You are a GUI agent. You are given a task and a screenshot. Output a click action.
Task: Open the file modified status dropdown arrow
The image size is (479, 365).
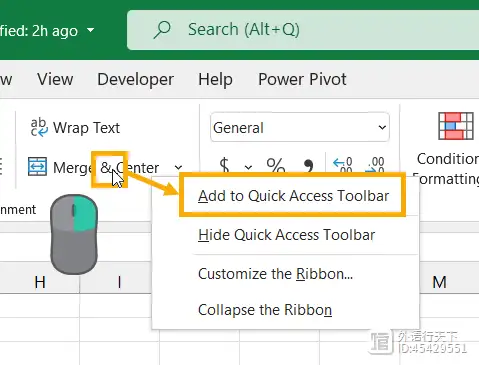coord(90,30)
